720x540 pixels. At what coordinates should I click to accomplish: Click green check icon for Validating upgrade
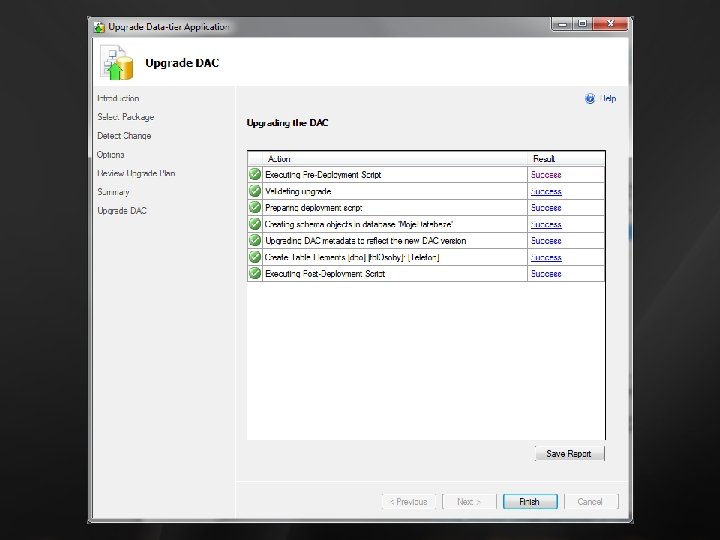pos(255,191)
